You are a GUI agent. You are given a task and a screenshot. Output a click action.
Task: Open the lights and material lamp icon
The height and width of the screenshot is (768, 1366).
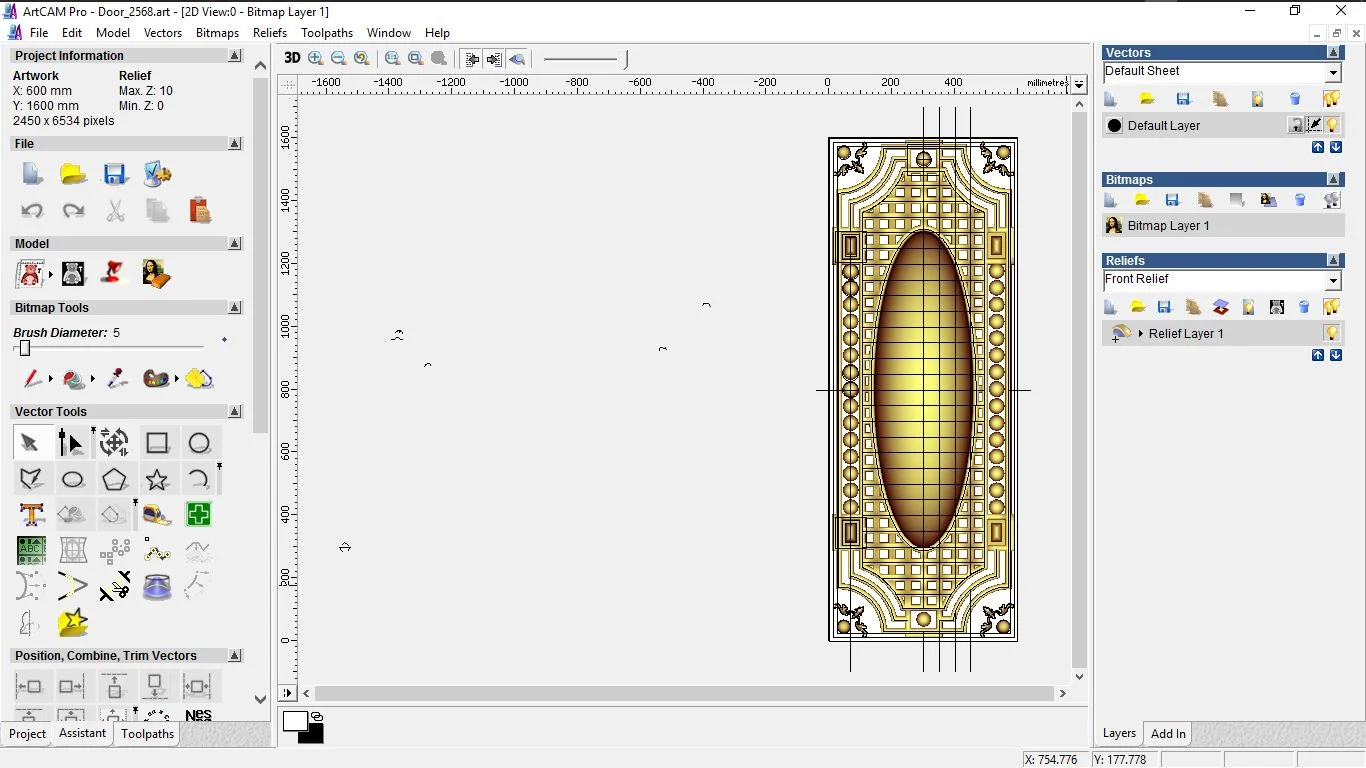click(114, 273)
